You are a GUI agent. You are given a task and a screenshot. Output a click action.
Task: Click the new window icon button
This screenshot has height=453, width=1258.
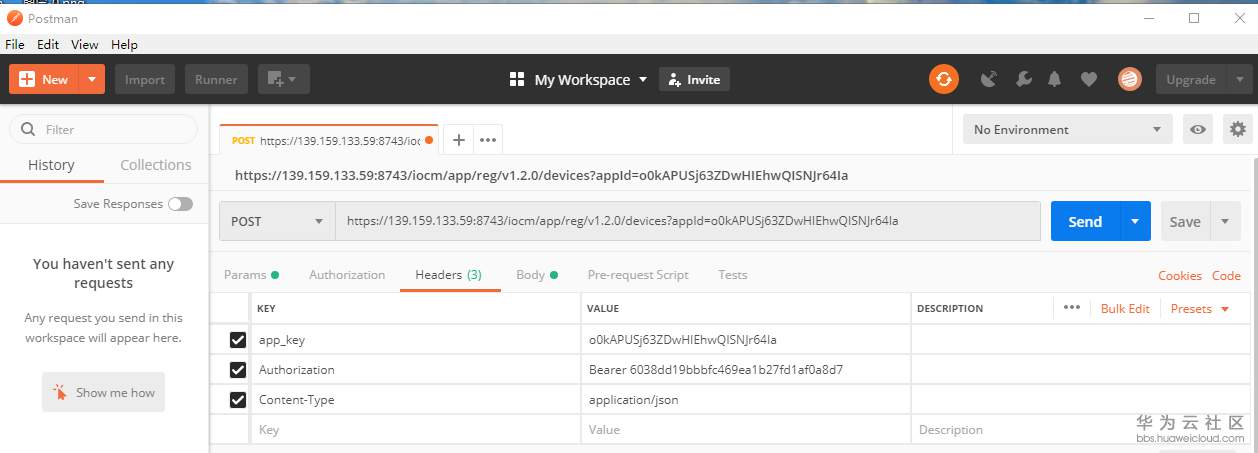pyautogui.click(x=283, y=79)
